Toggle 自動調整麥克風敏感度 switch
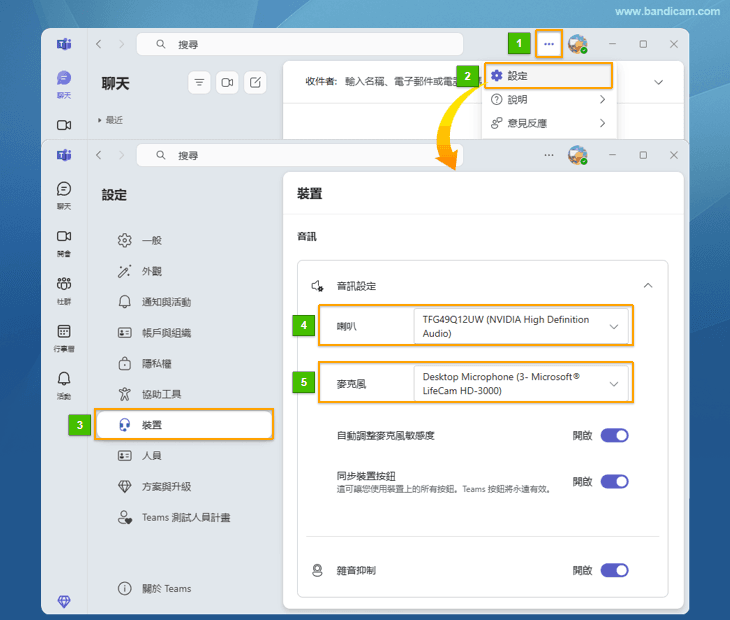Image resolution: width=730 pixels, height=620 pixels. click(615, 436)
